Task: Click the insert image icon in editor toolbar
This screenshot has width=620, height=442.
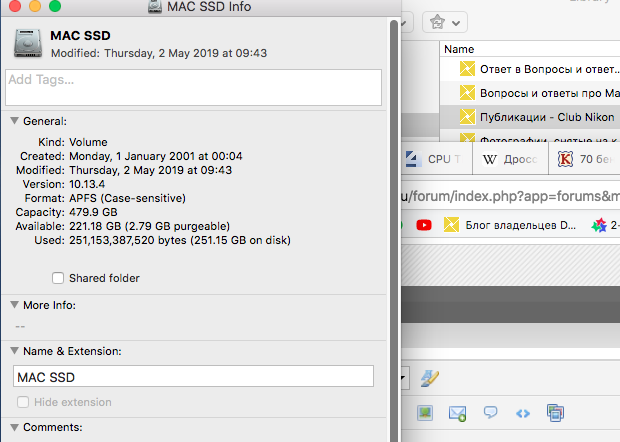Action: pos(425,413)
